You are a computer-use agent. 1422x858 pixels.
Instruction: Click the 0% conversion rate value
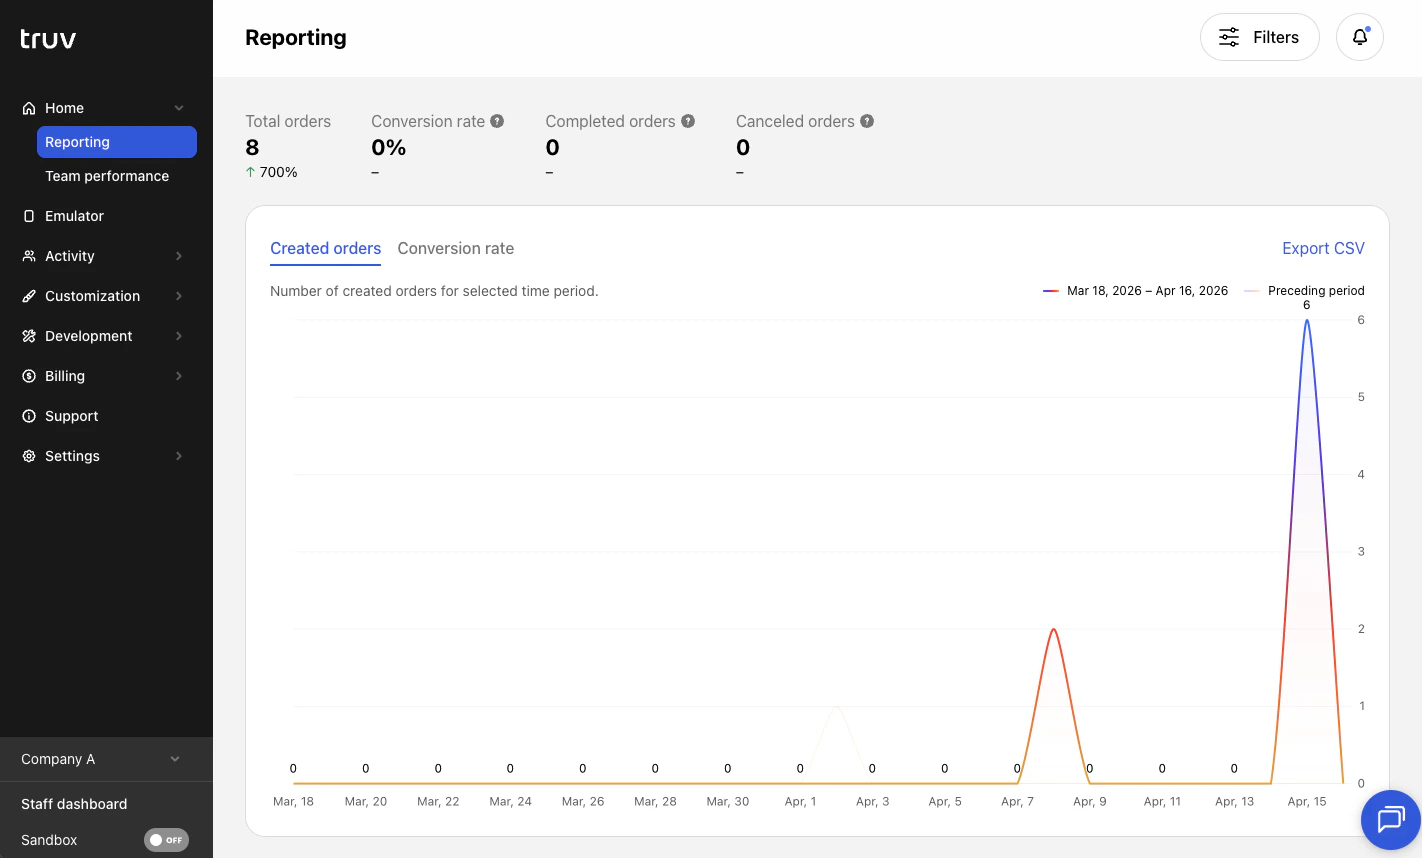point(388,147)
